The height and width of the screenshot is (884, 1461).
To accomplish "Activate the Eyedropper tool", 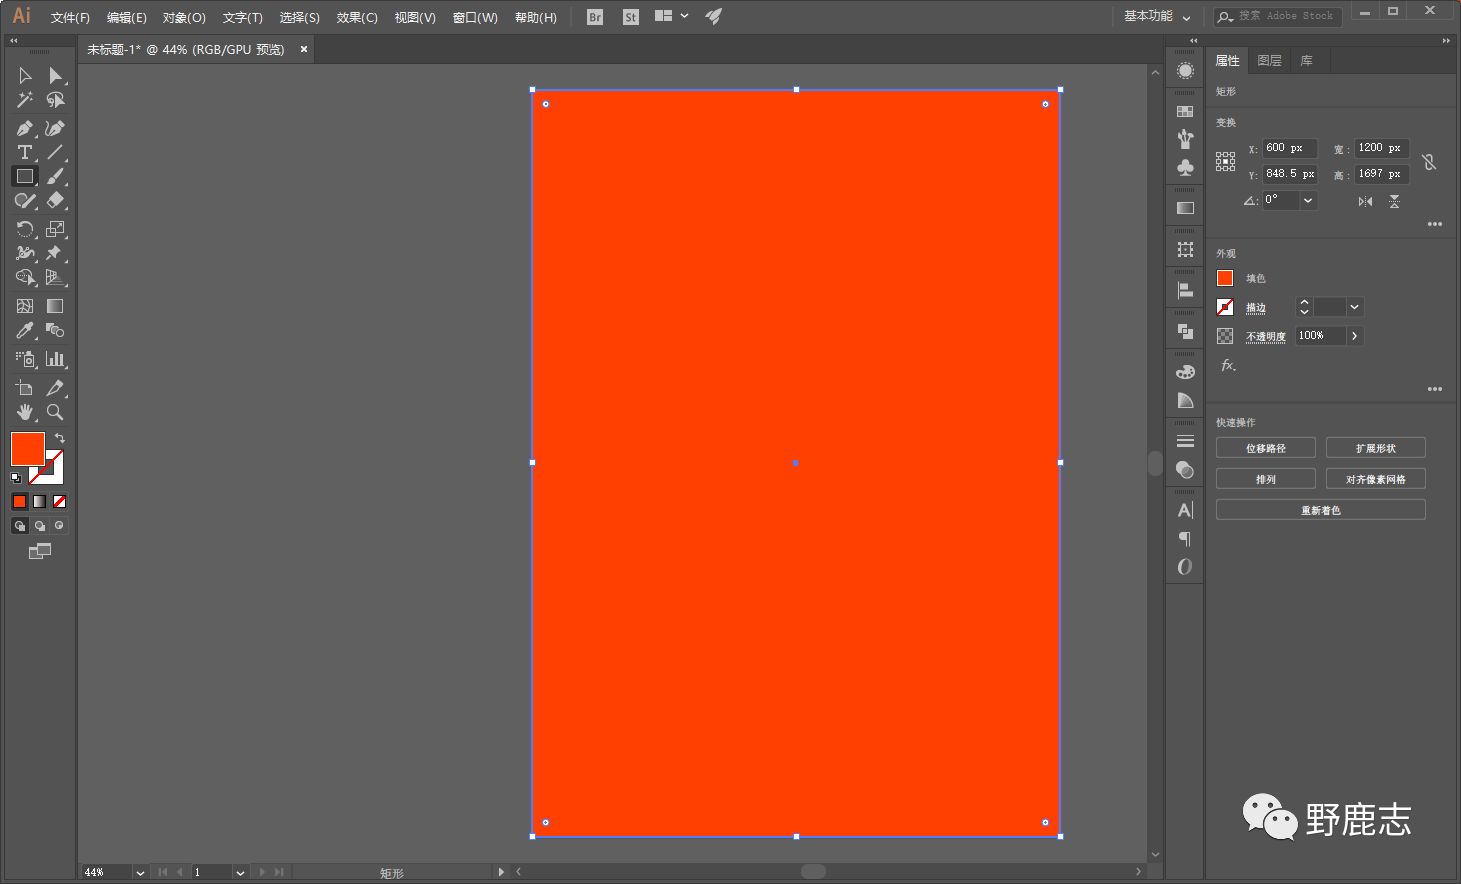I will pyautogui.click(x=24, y=331).
